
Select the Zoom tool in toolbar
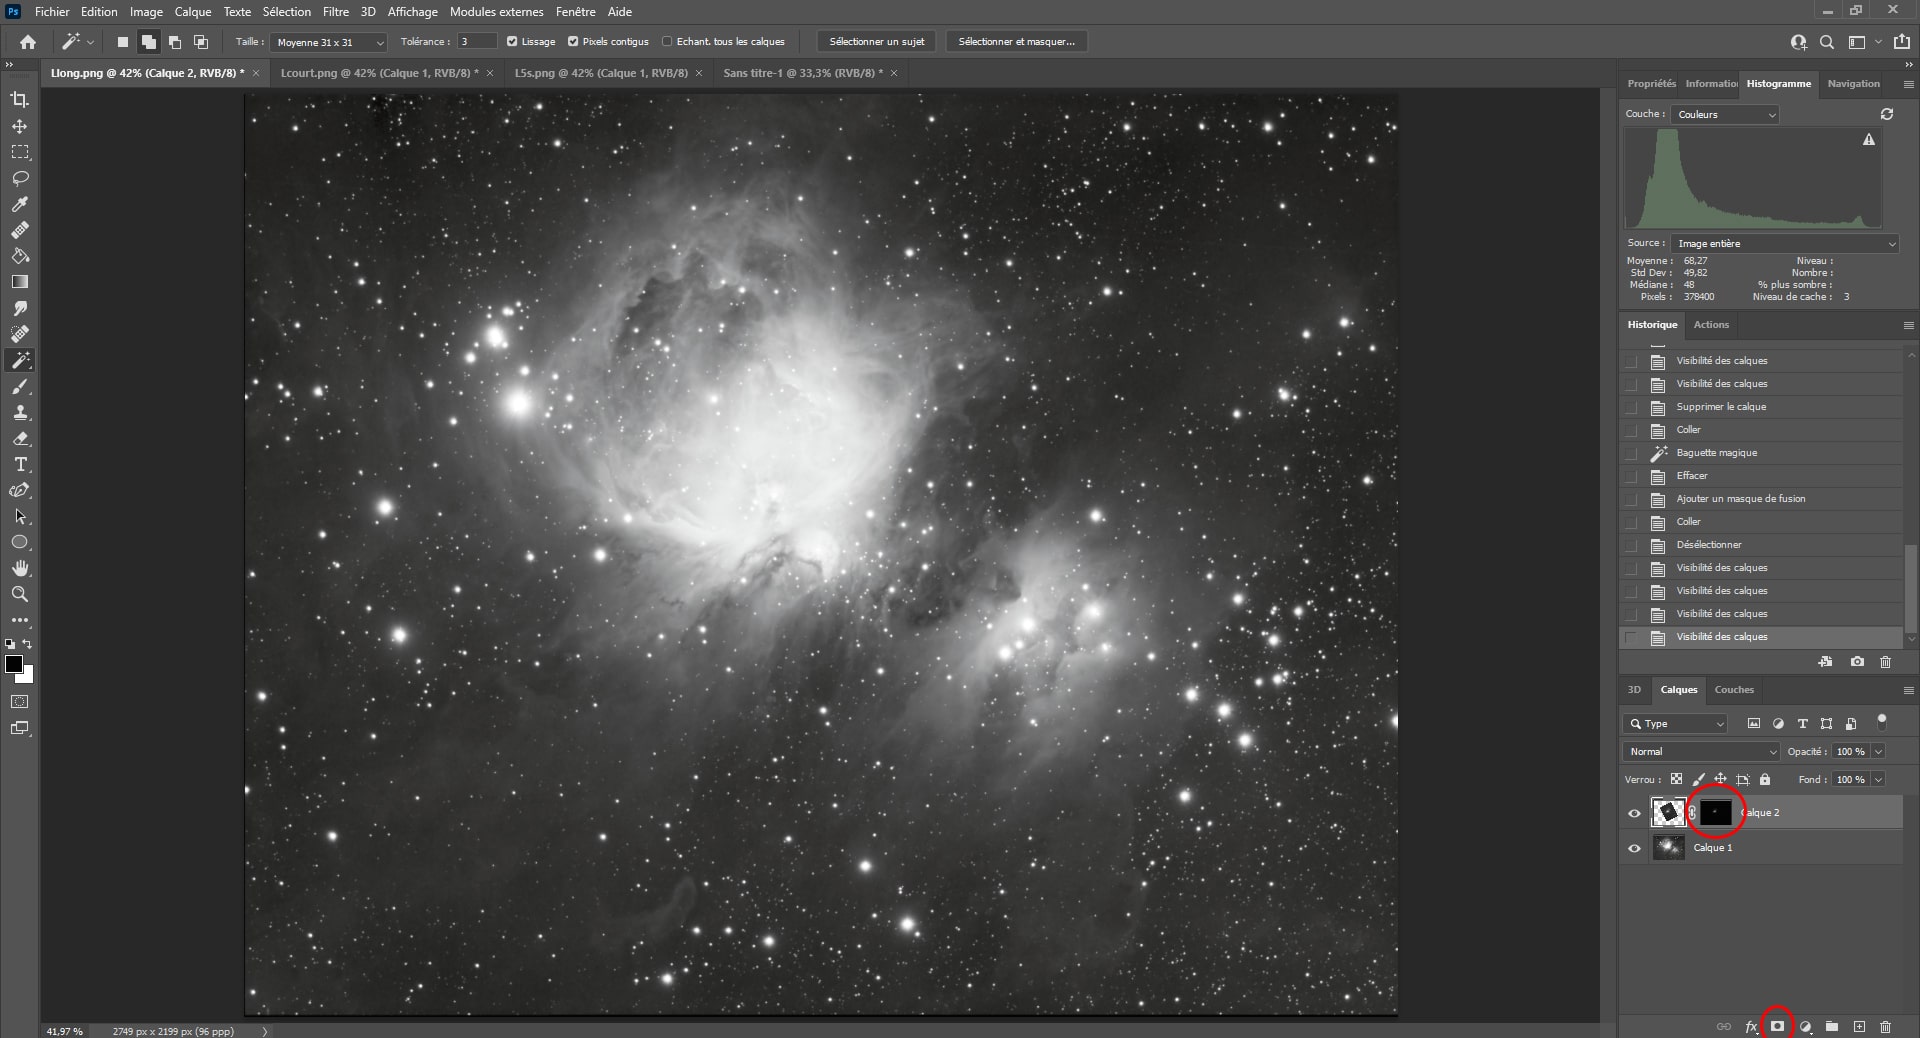coord(20,594)
